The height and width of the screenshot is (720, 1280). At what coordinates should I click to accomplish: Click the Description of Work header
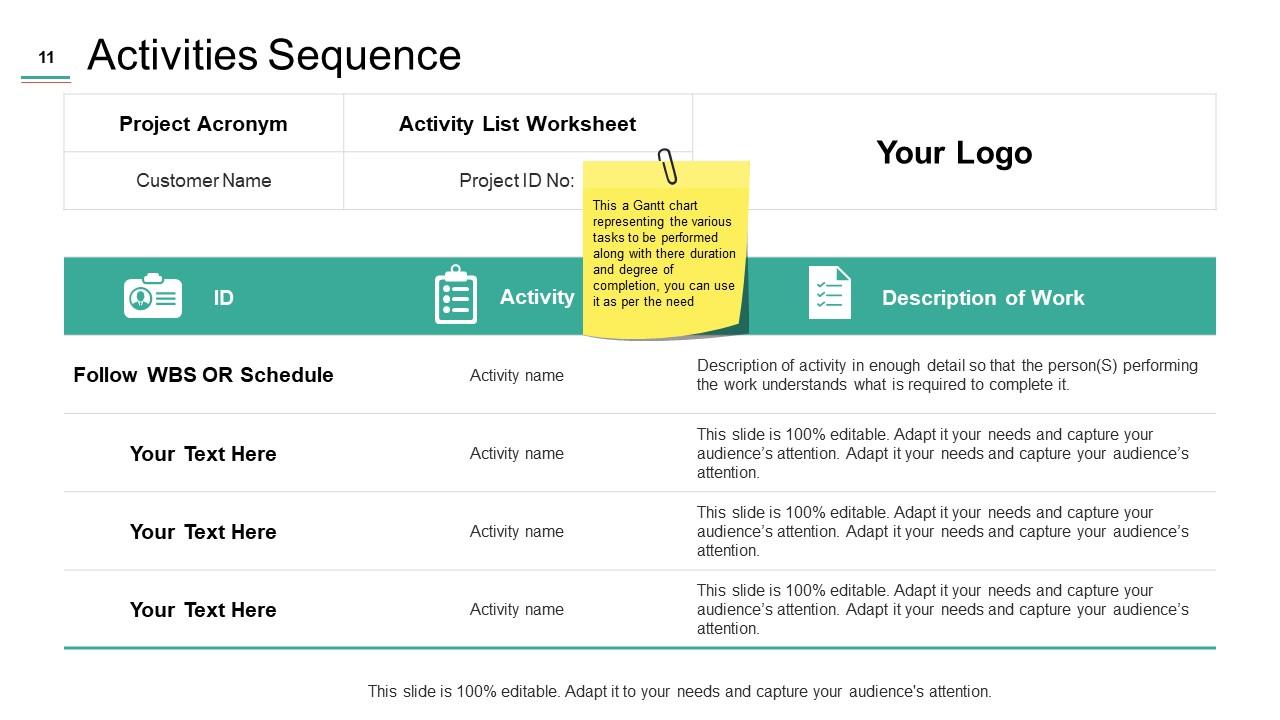[x=982, y=298]
